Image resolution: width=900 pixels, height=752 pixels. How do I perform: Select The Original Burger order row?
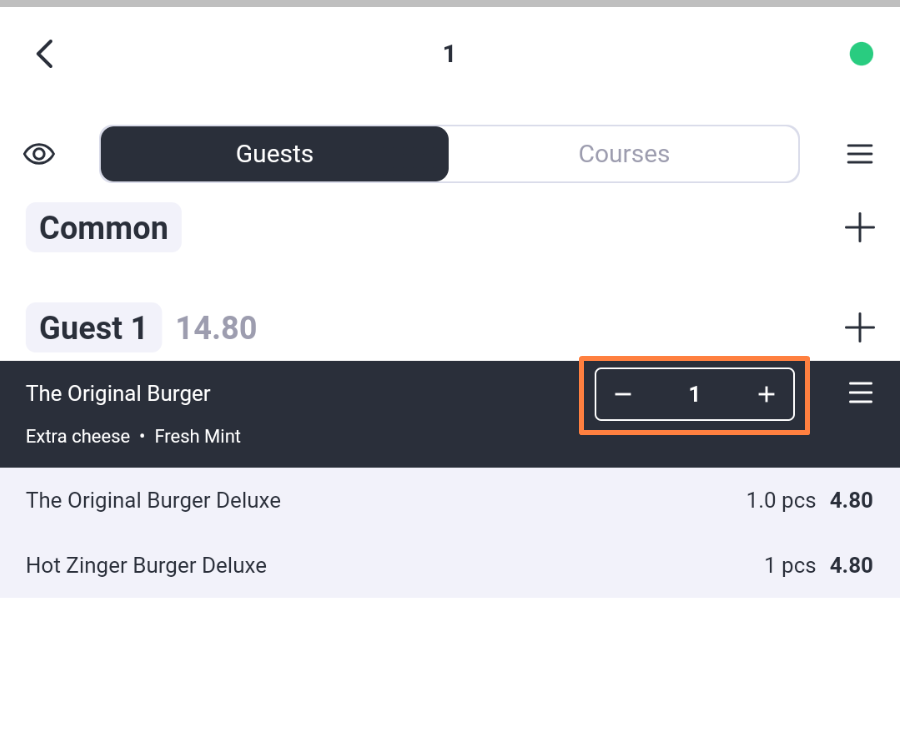[x=450, y=414]
